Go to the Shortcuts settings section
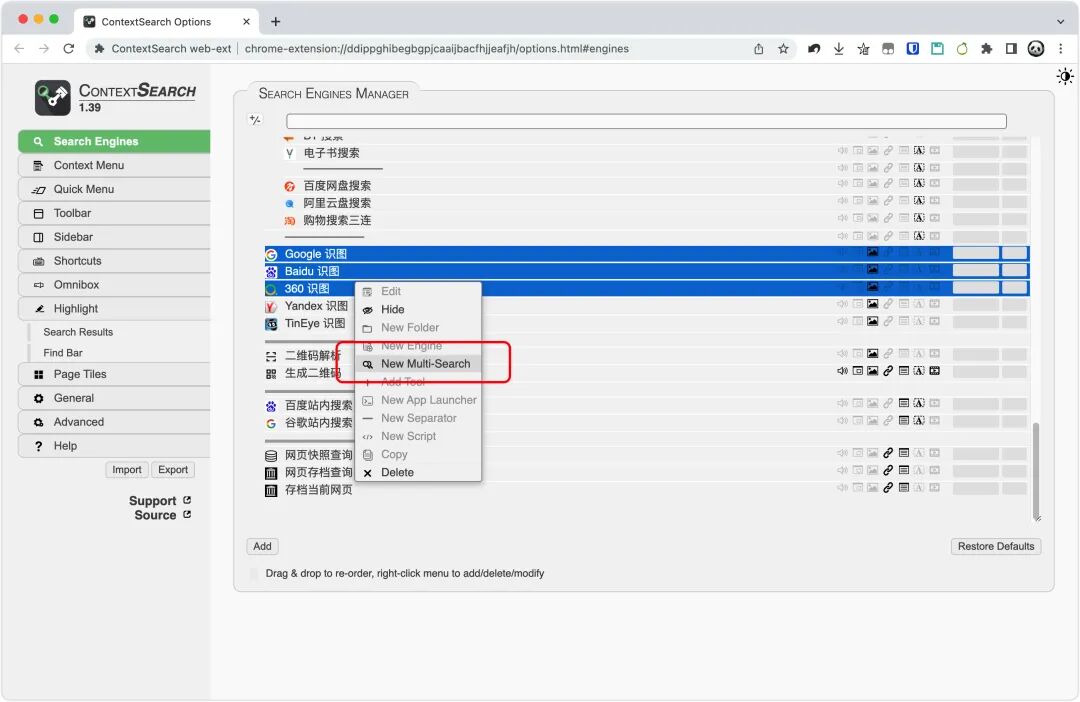 (114, 261)
